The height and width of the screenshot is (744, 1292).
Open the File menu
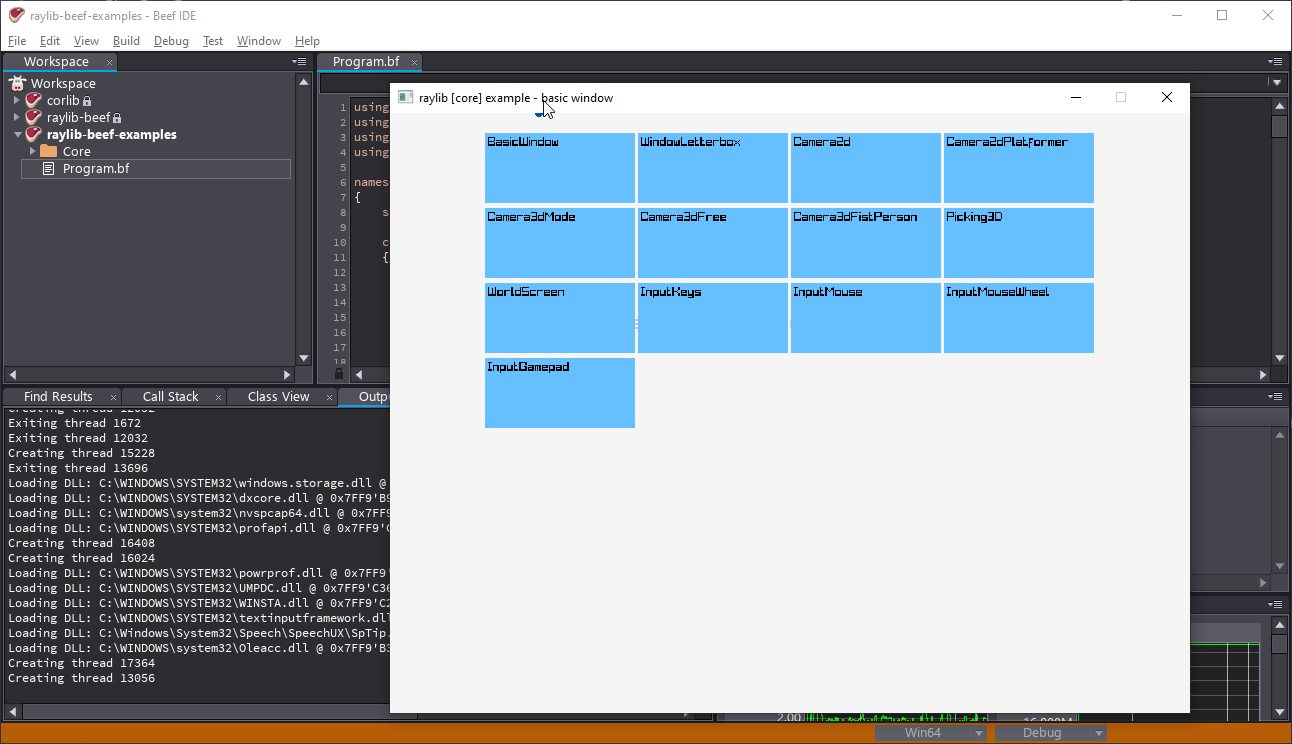(17, 41)
